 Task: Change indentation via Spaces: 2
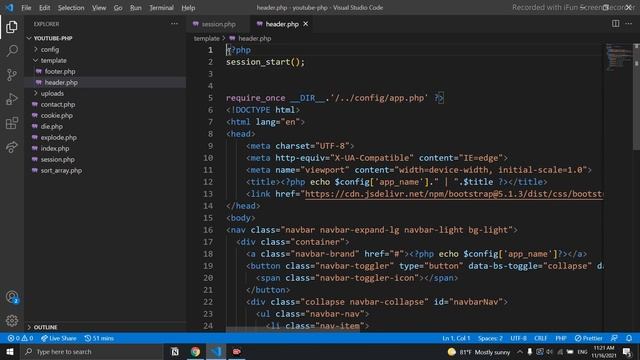point(490,338)
